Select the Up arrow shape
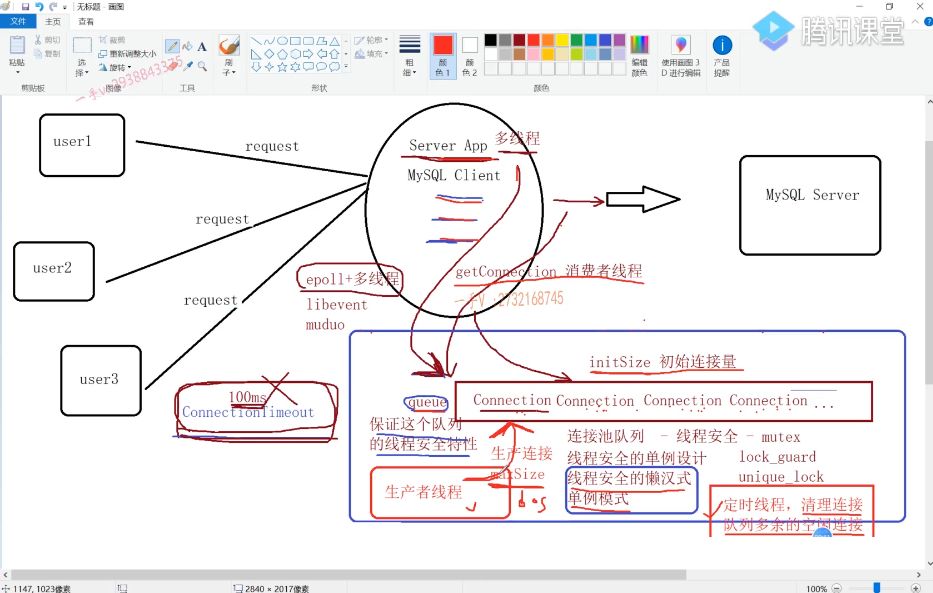 click(334, 54)
